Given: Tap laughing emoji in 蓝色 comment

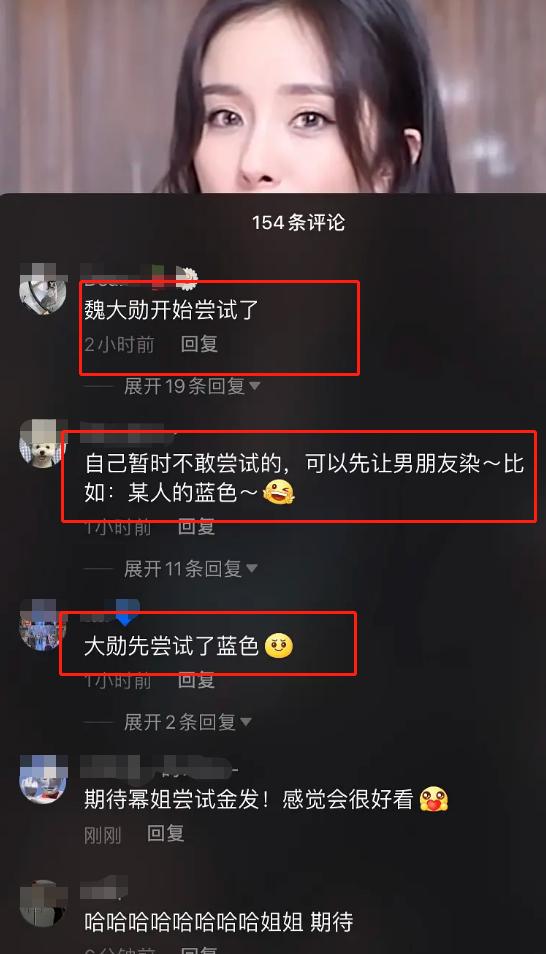Looking at the screenshot, I should coord(278,492).
